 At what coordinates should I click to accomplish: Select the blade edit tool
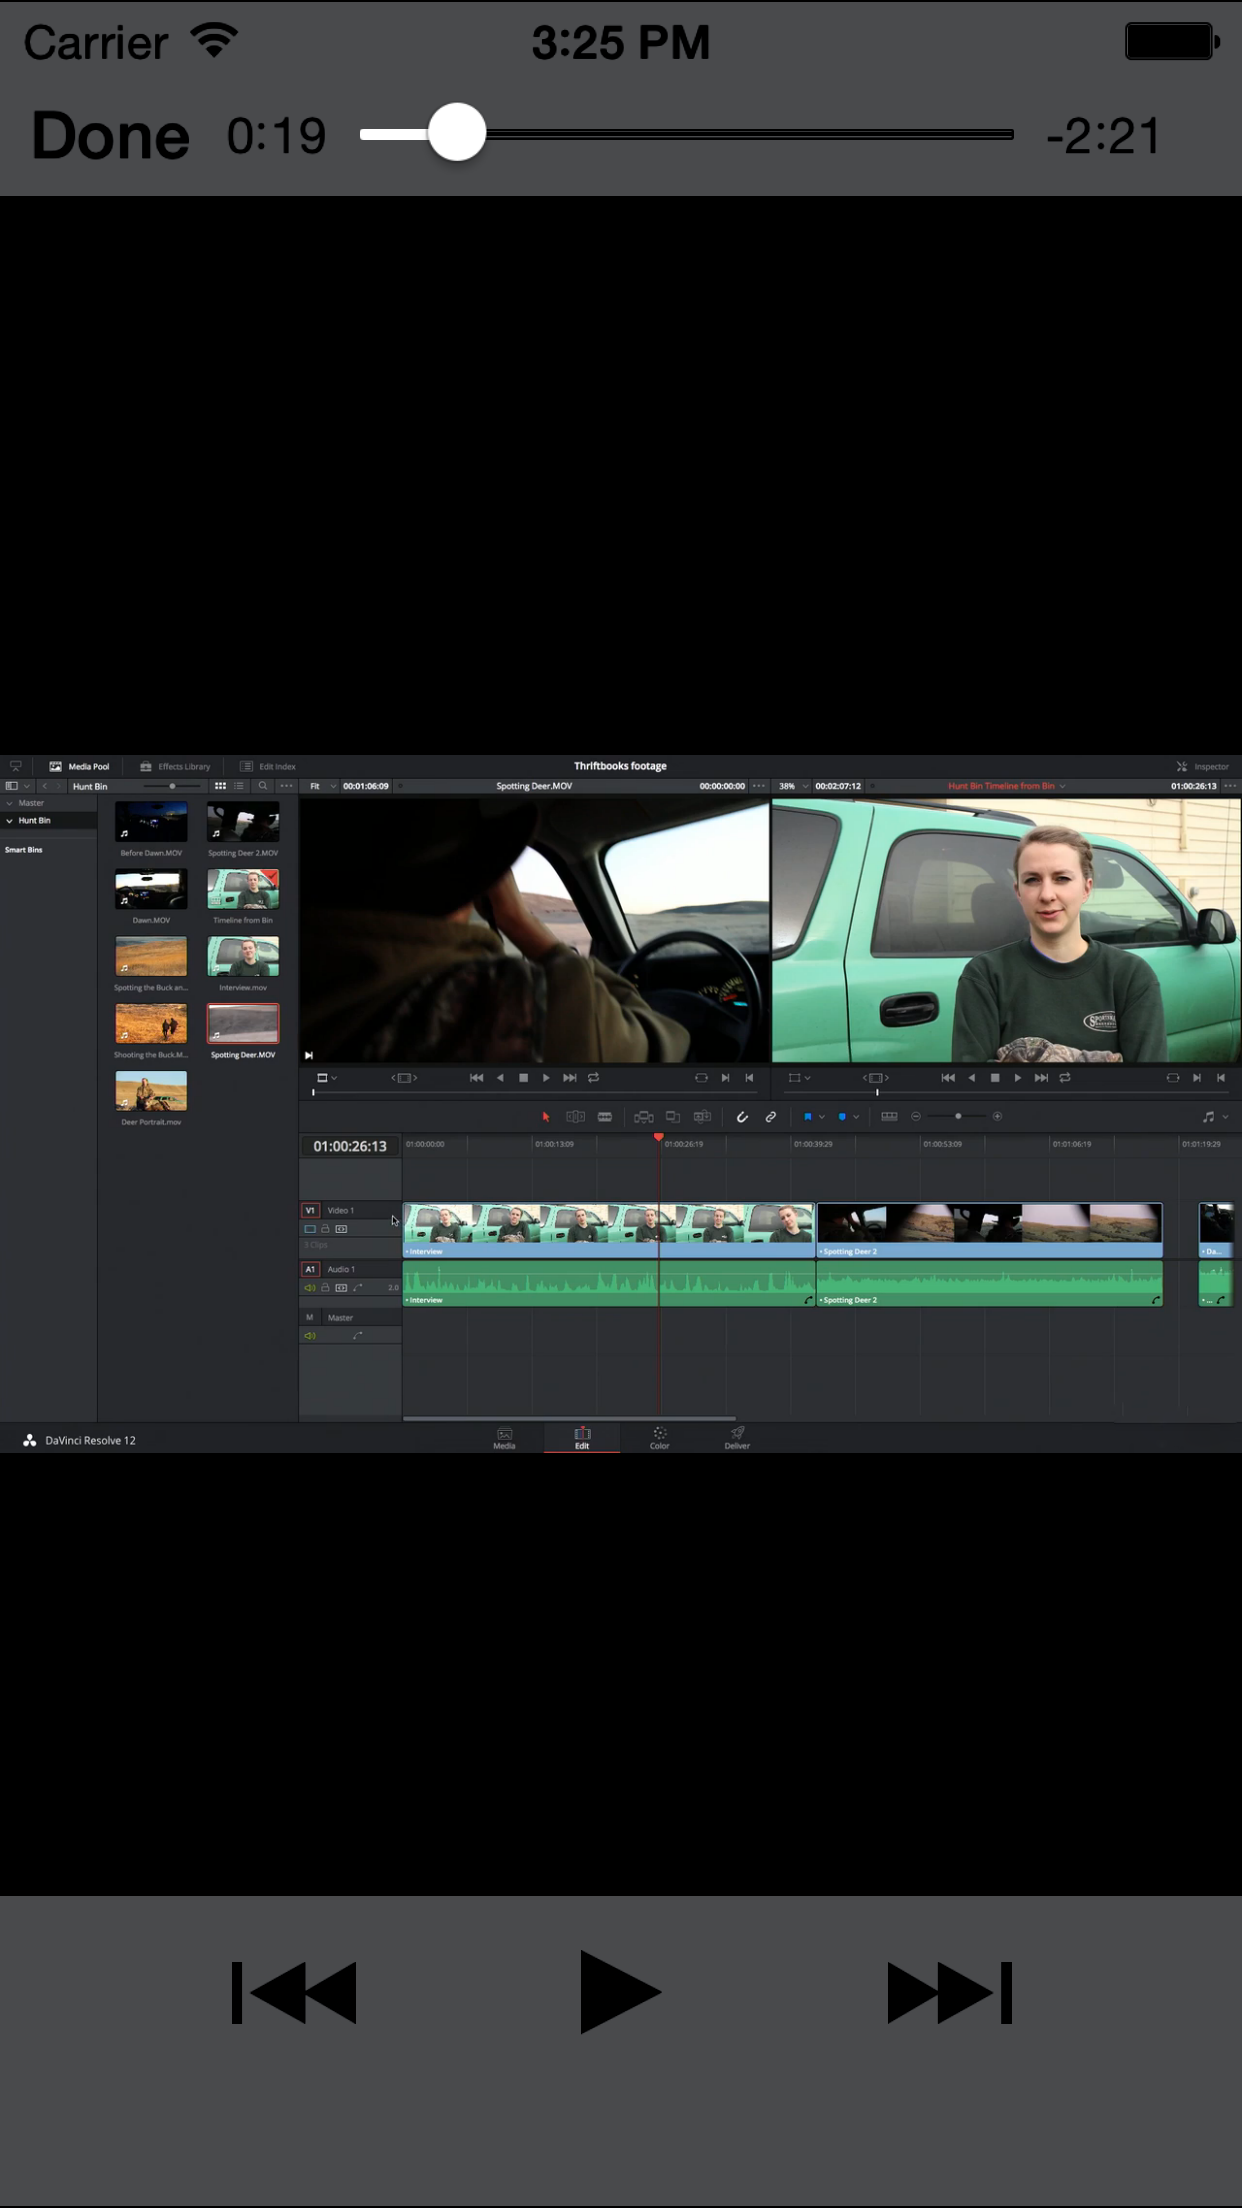tap(605, 1117)
